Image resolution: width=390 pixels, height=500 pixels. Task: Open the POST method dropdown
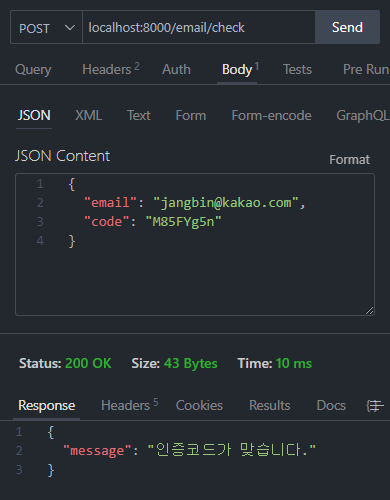coord(46,27)
